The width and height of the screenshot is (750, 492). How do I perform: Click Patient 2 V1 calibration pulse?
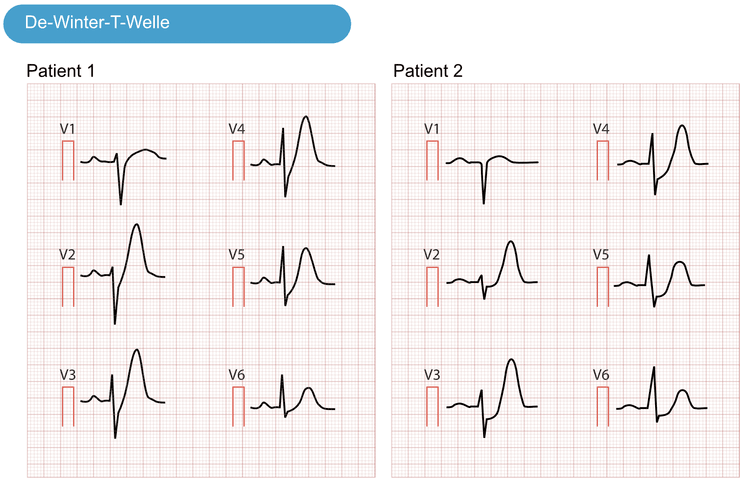pos(432,161)
